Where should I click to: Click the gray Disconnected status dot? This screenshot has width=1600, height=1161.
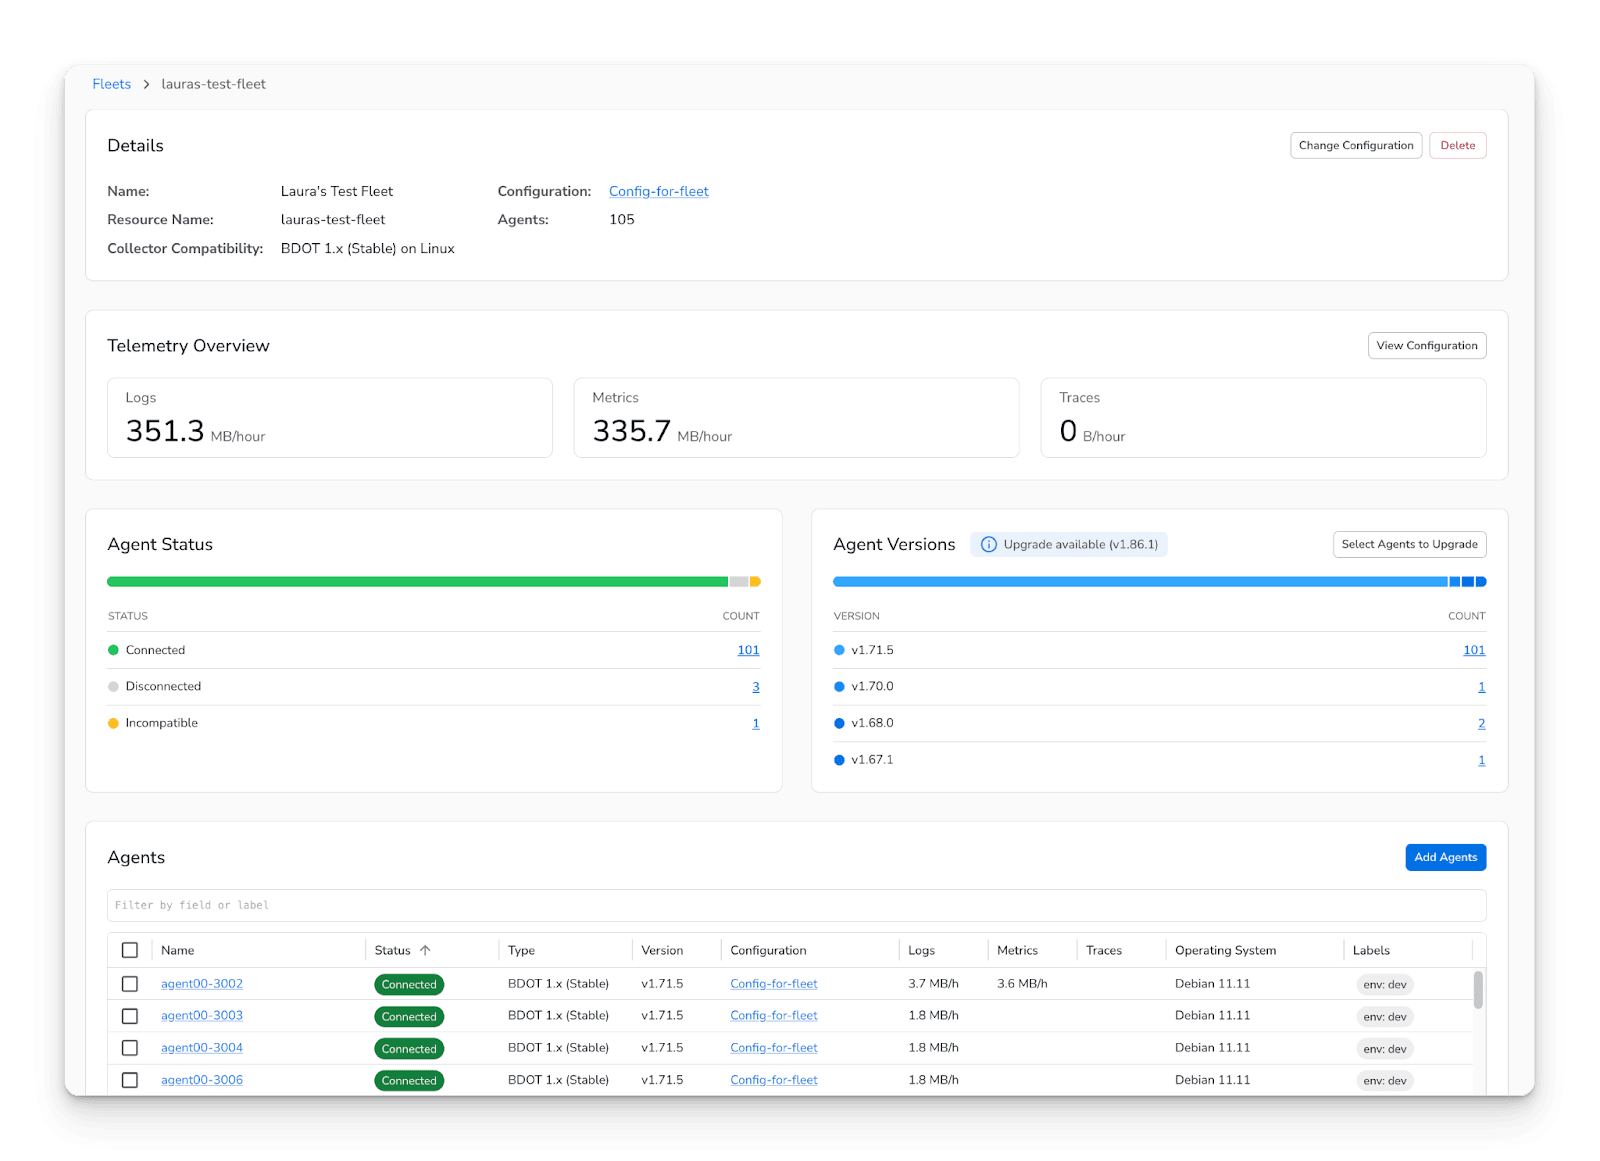tap(113, 687)
